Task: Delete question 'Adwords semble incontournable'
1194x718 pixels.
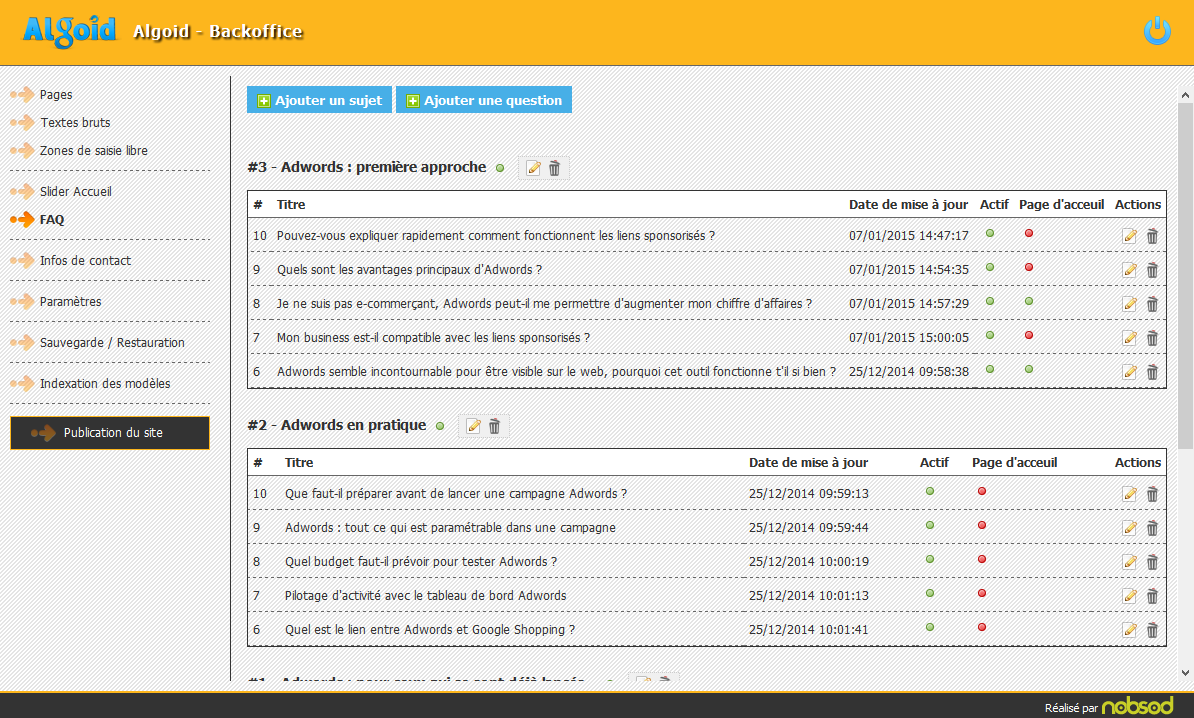Action: pyautogui.click(x=1152, y=372)
